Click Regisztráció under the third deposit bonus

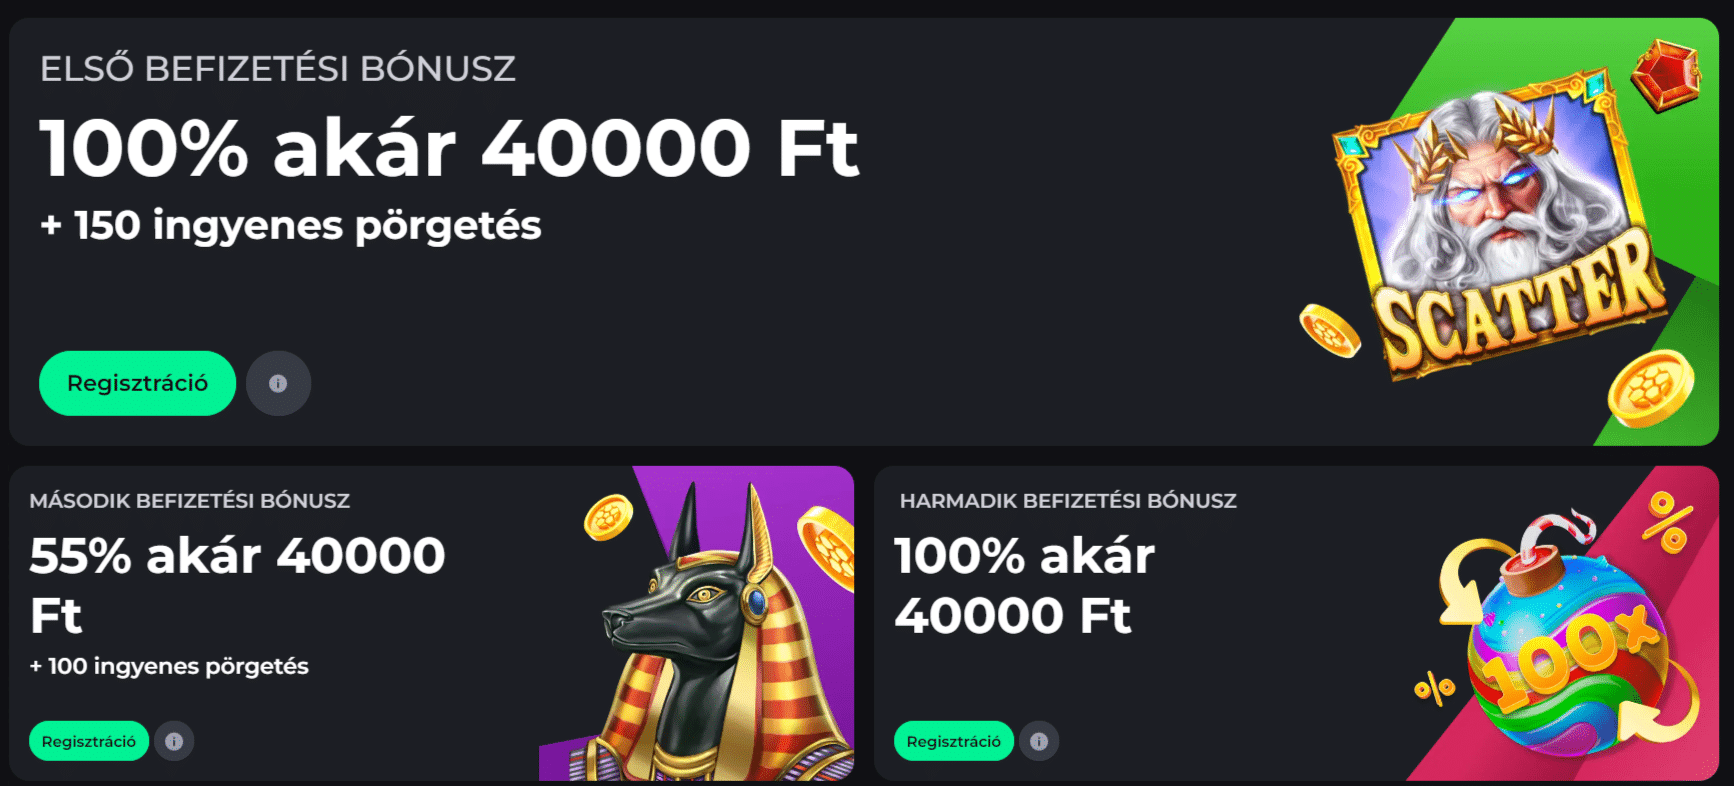953,741
